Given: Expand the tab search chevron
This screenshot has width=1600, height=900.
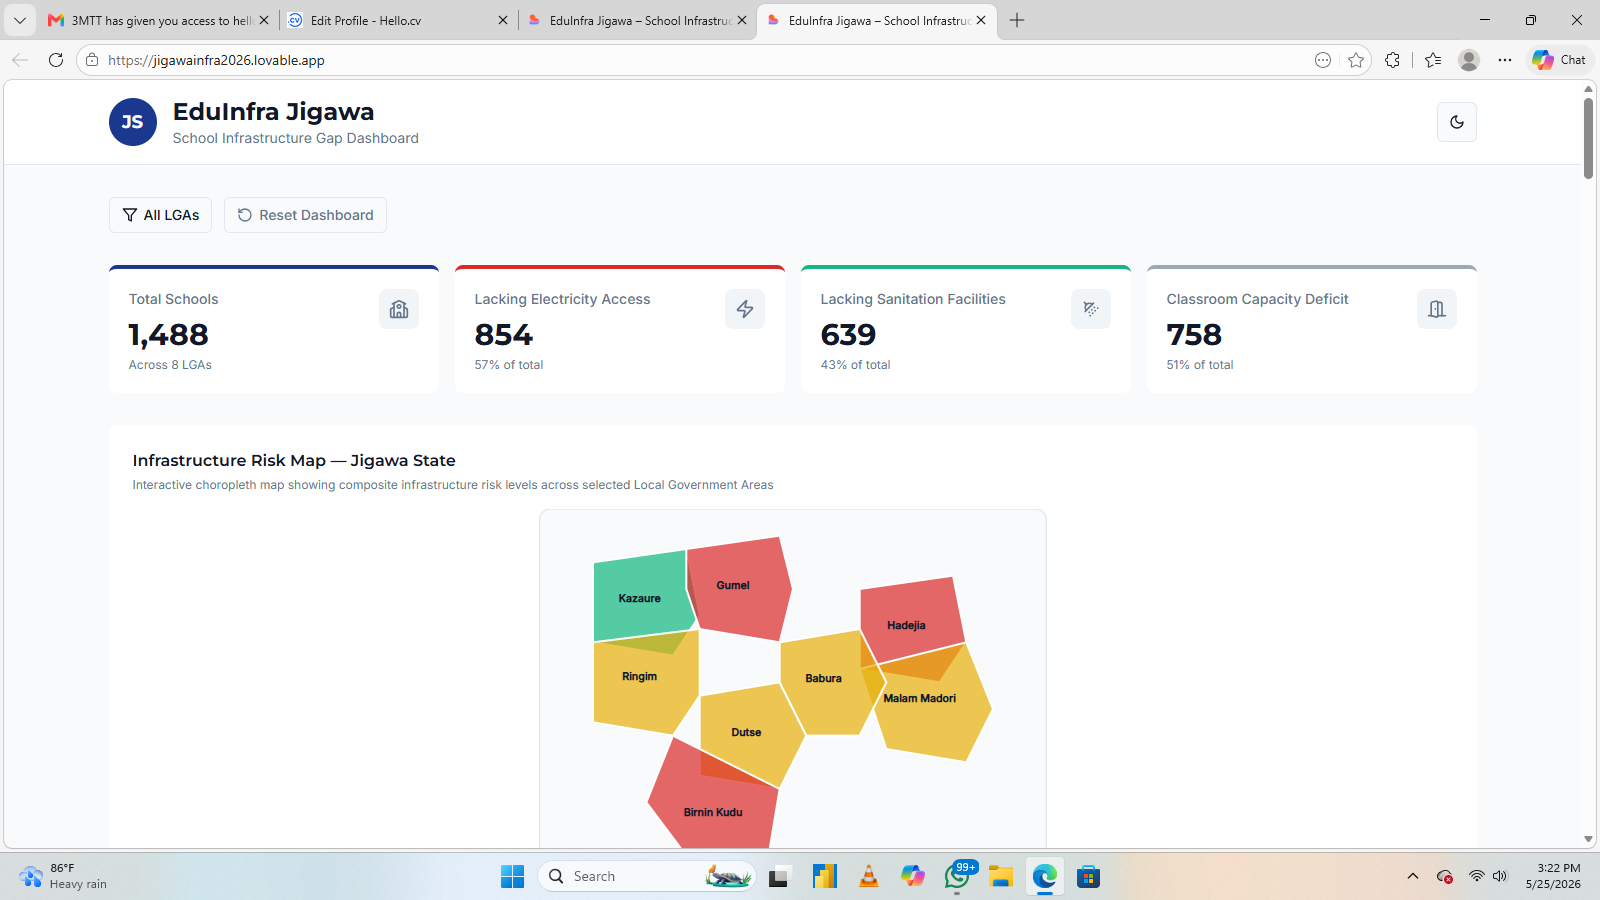Looking at the screenshot, I should click(20, 20).
